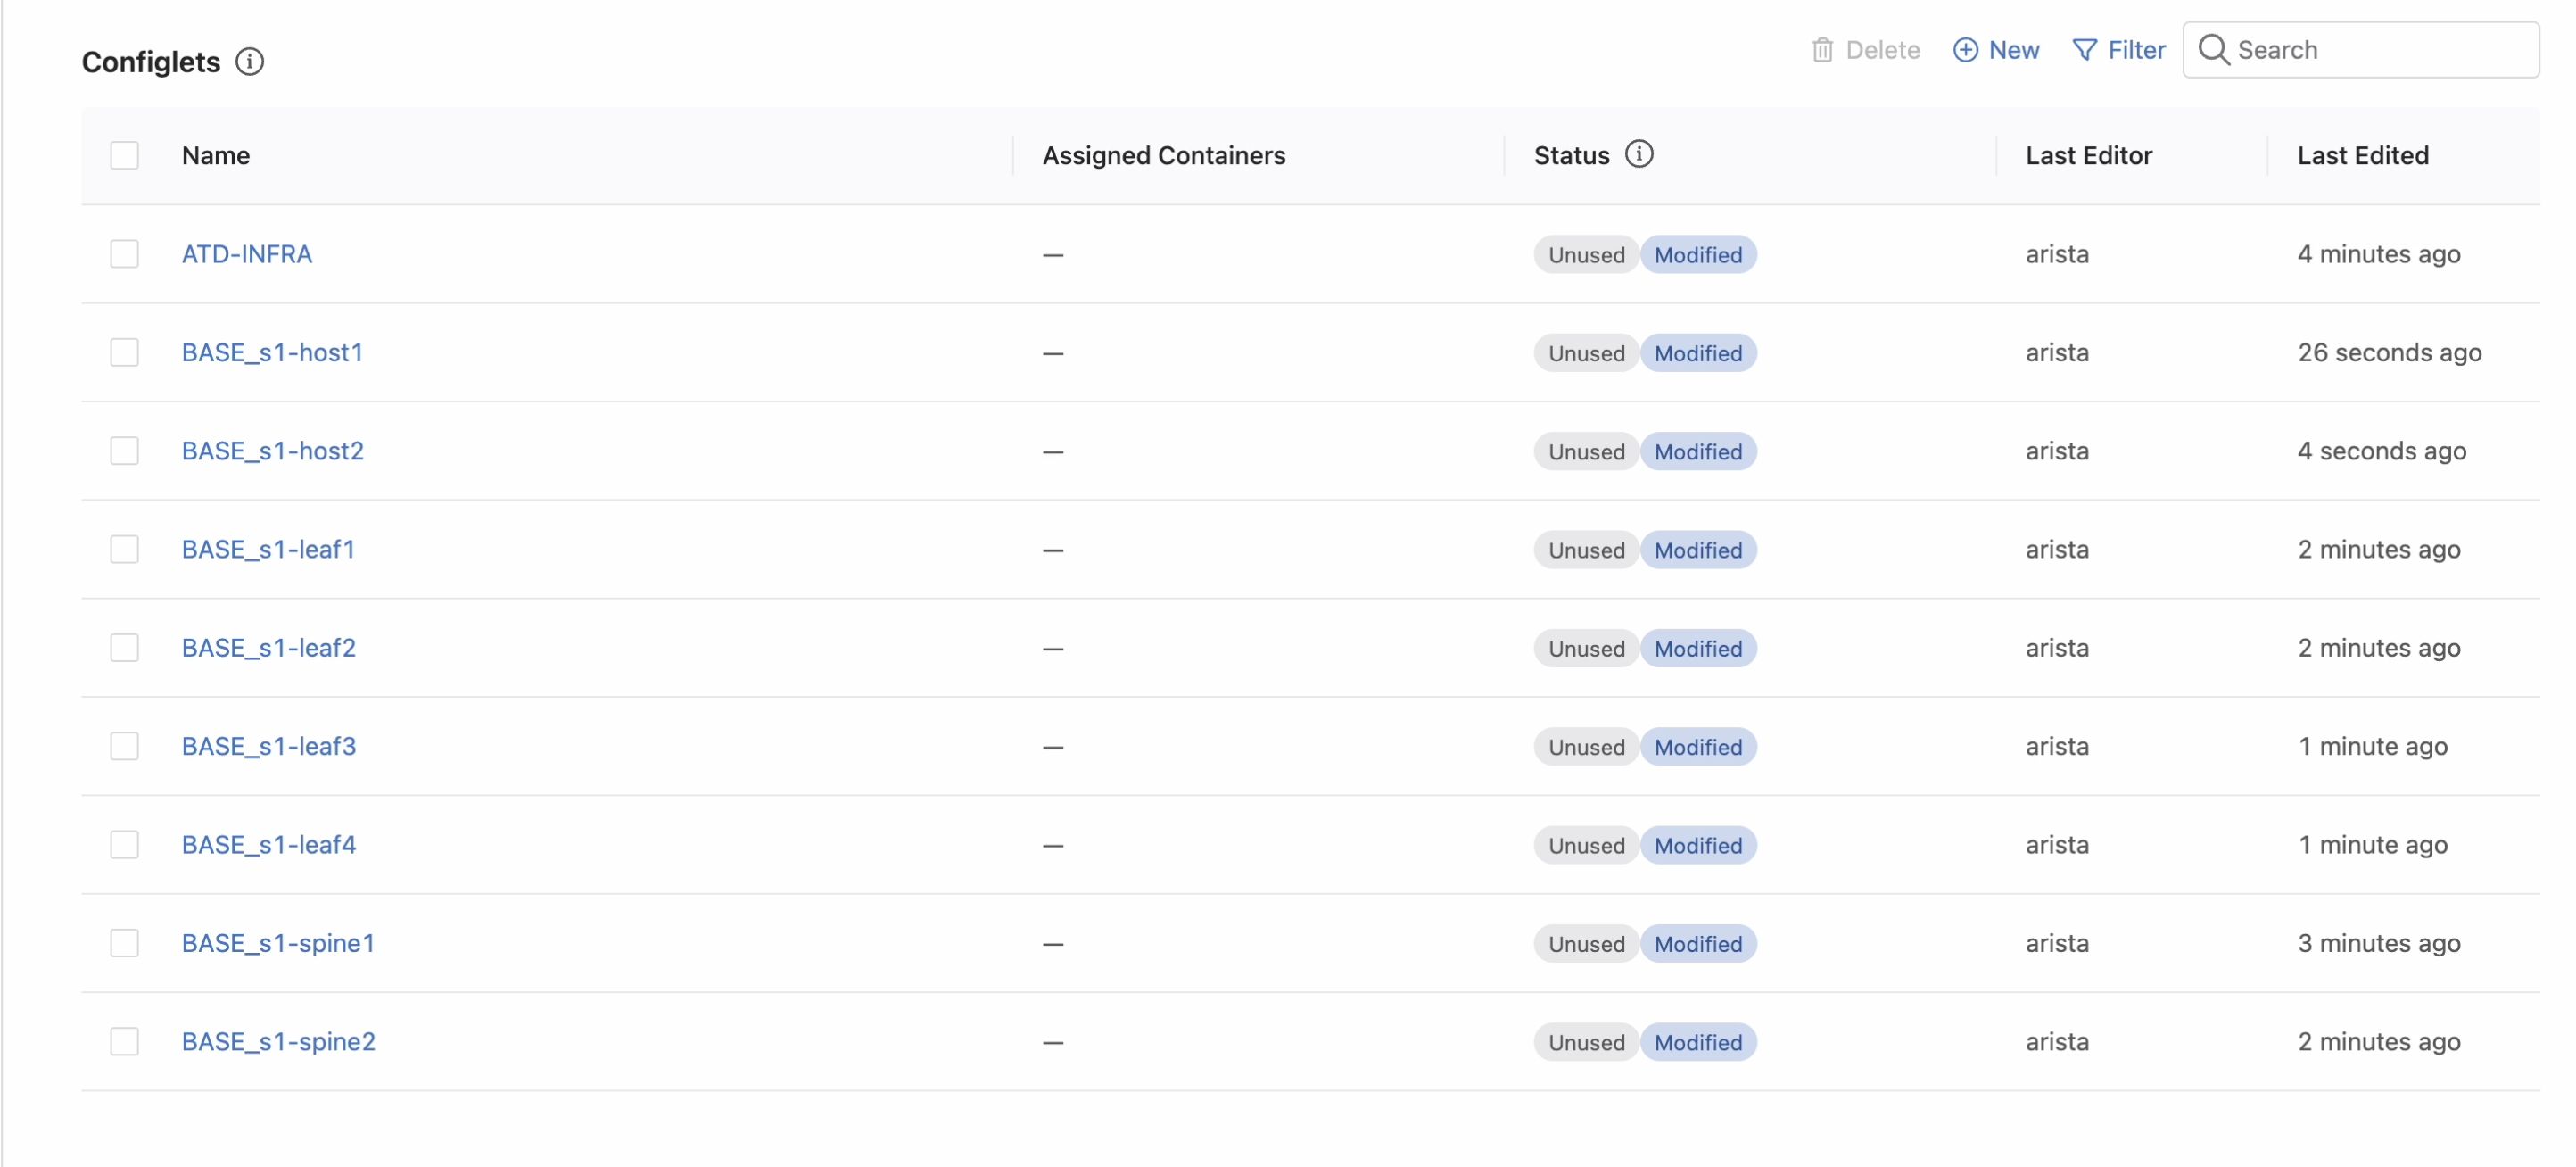Click the plus New configlet icon
This screenshot has width=2576, height=1167.
1965,50
